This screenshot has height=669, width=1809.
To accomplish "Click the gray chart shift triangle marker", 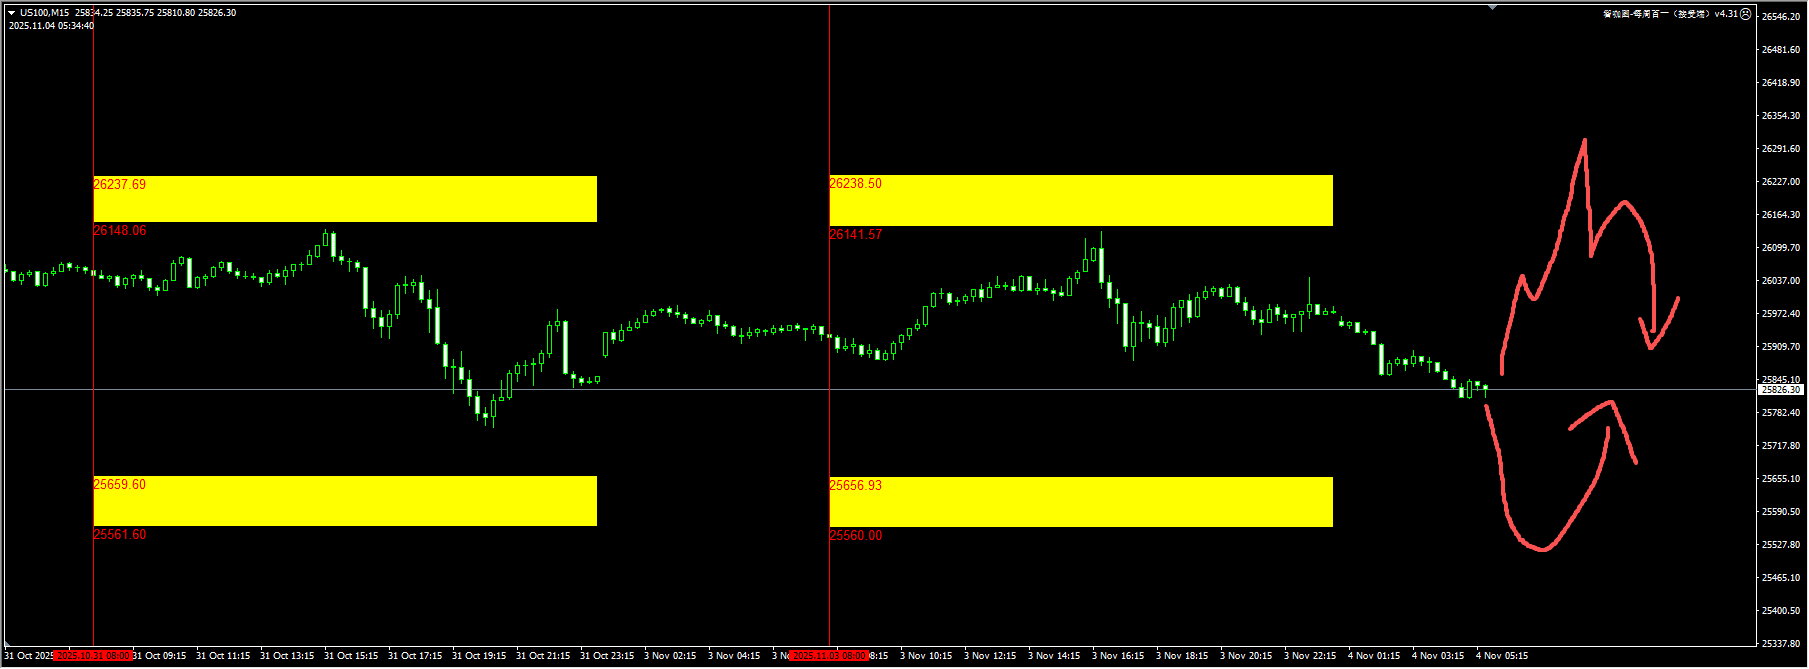I will pos(1492,8).
